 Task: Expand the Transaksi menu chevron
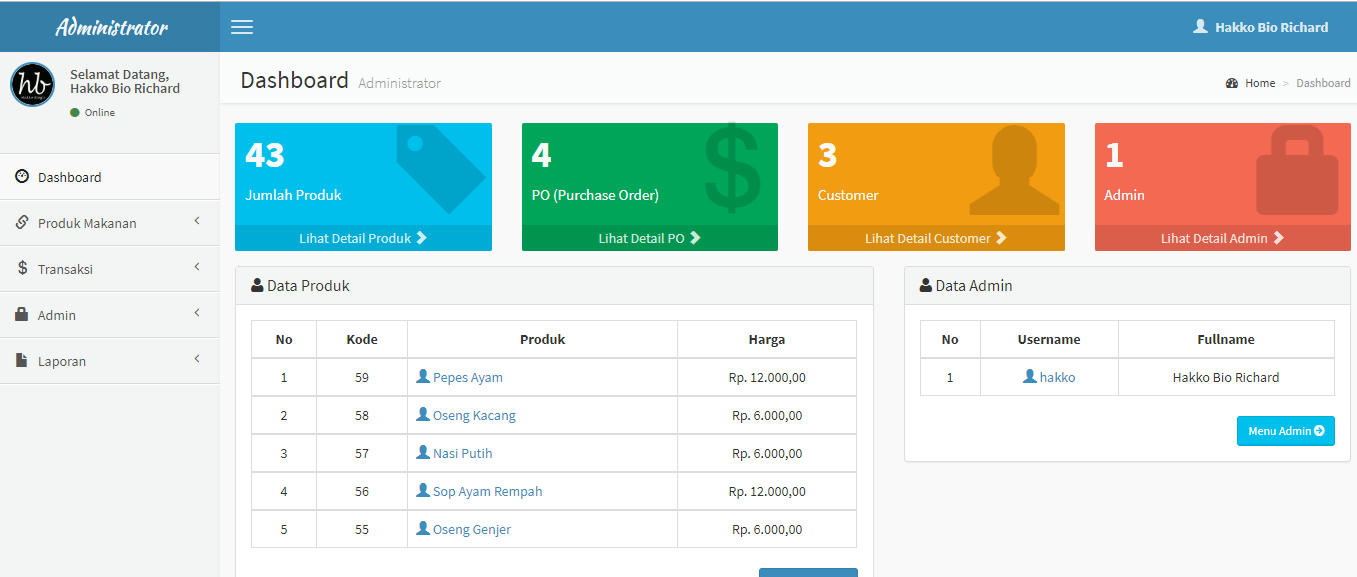[197, 267]
